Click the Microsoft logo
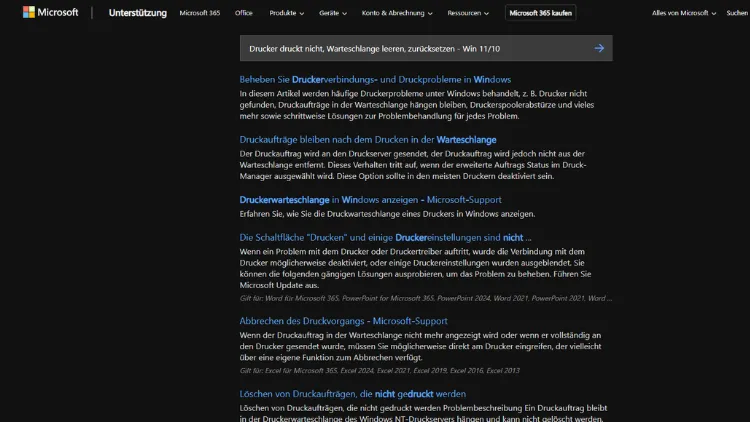Screen dimensions: 750x422 (50, 12)
